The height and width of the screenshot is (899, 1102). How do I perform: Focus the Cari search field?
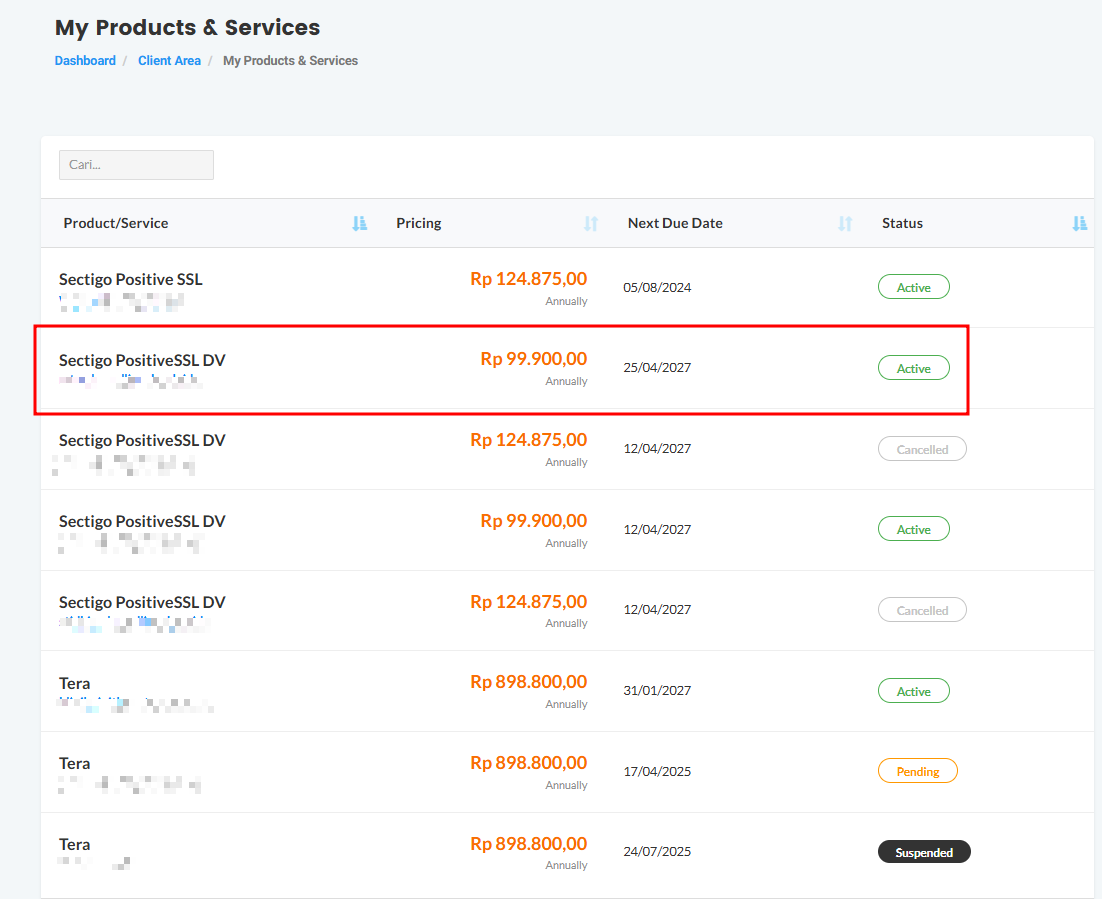tap(136, 164)
